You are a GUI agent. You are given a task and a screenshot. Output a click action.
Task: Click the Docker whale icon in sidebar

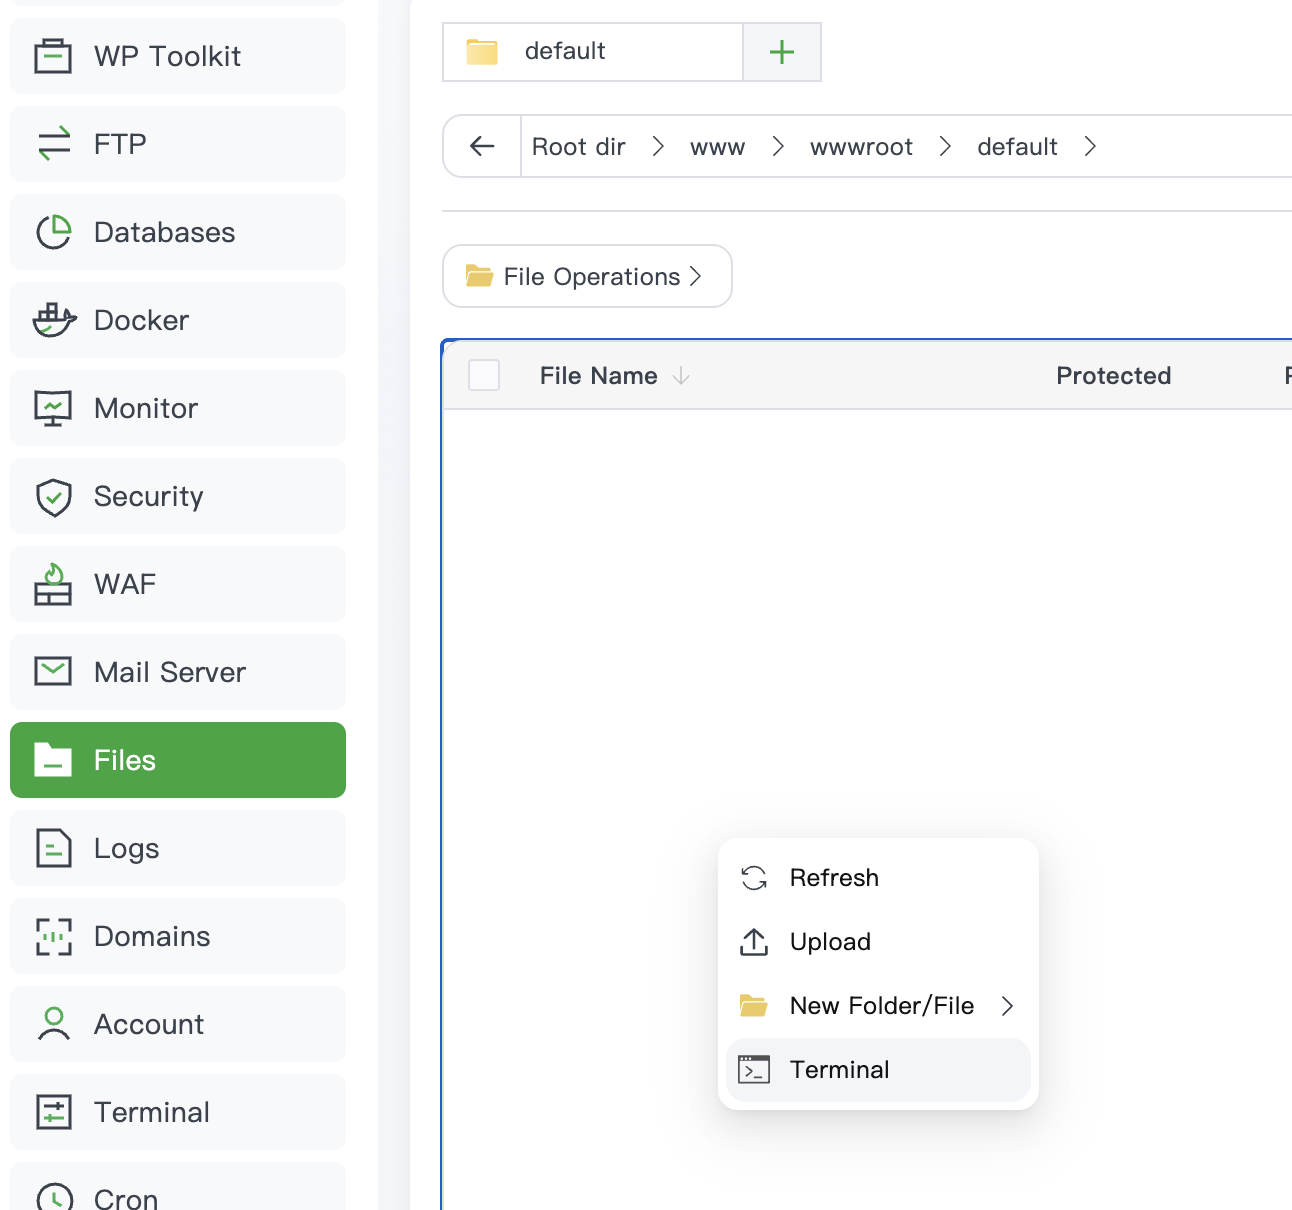pyautogui.click(x=54, y=320)
